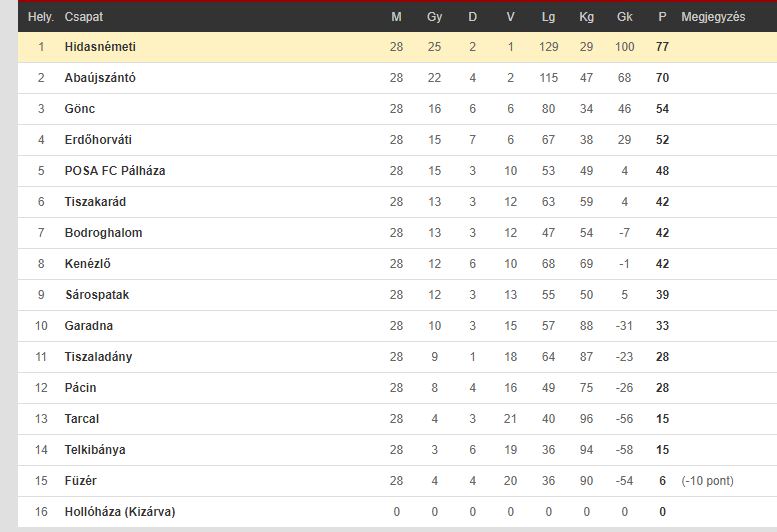Open the Füzér team entry
777x532 pixels.
tap(80, 481)
